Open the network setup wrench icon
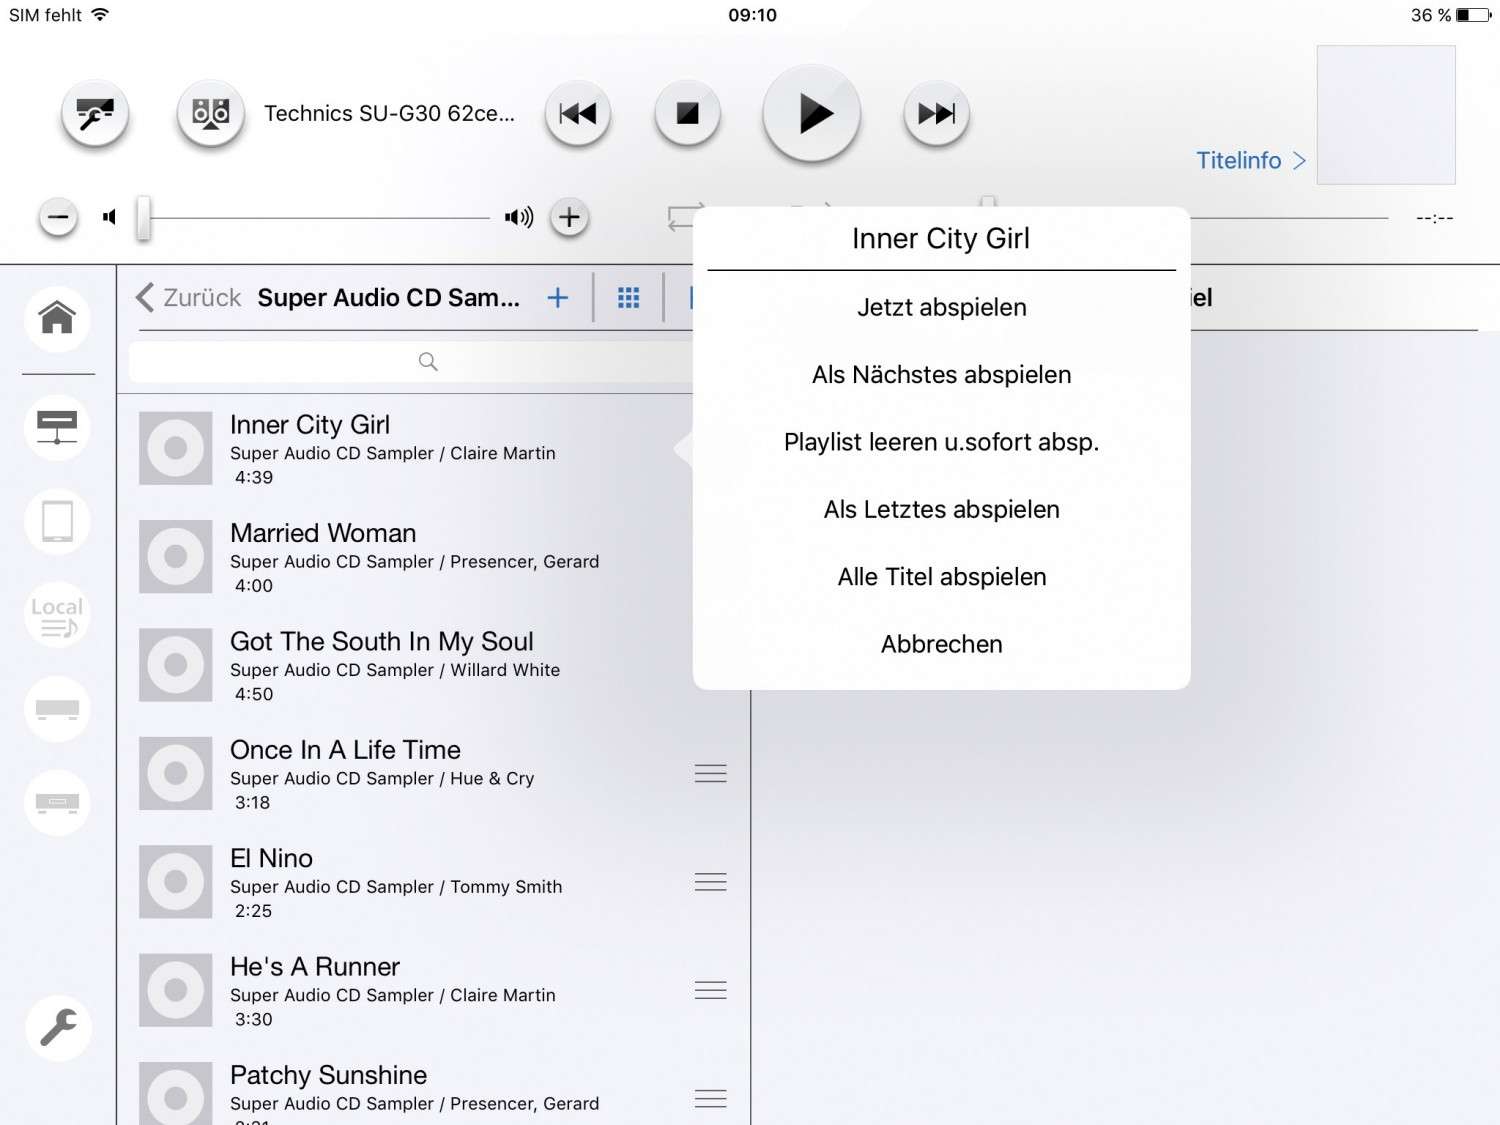This screenshot has height=1125, width=1500. point(95,114)
